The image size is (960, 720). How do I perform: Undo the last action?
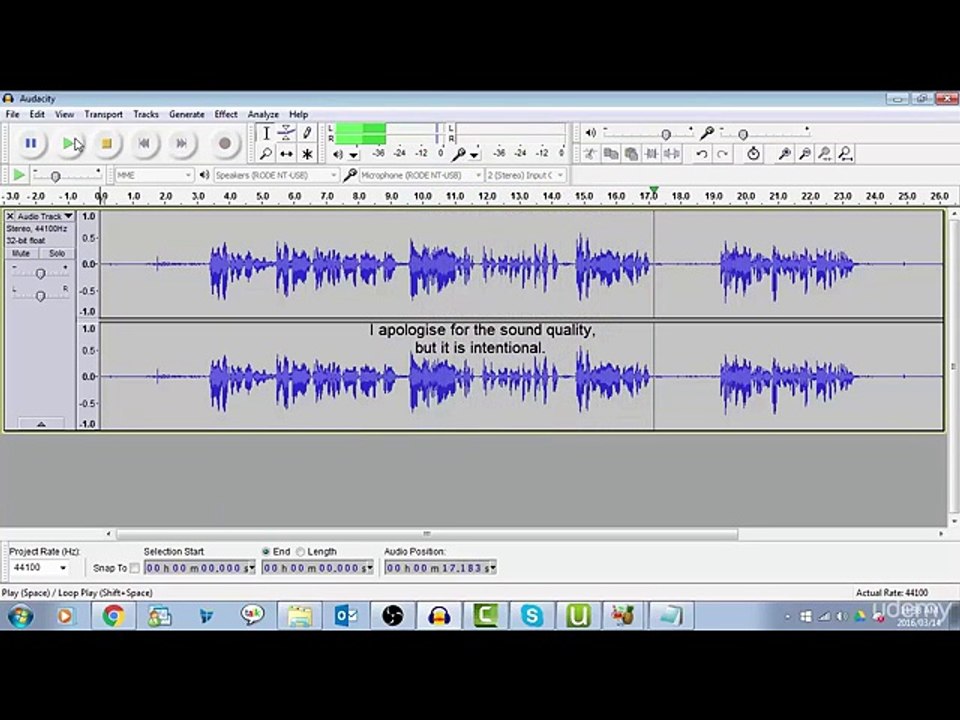pyautogui.click(x=702, y=154)
